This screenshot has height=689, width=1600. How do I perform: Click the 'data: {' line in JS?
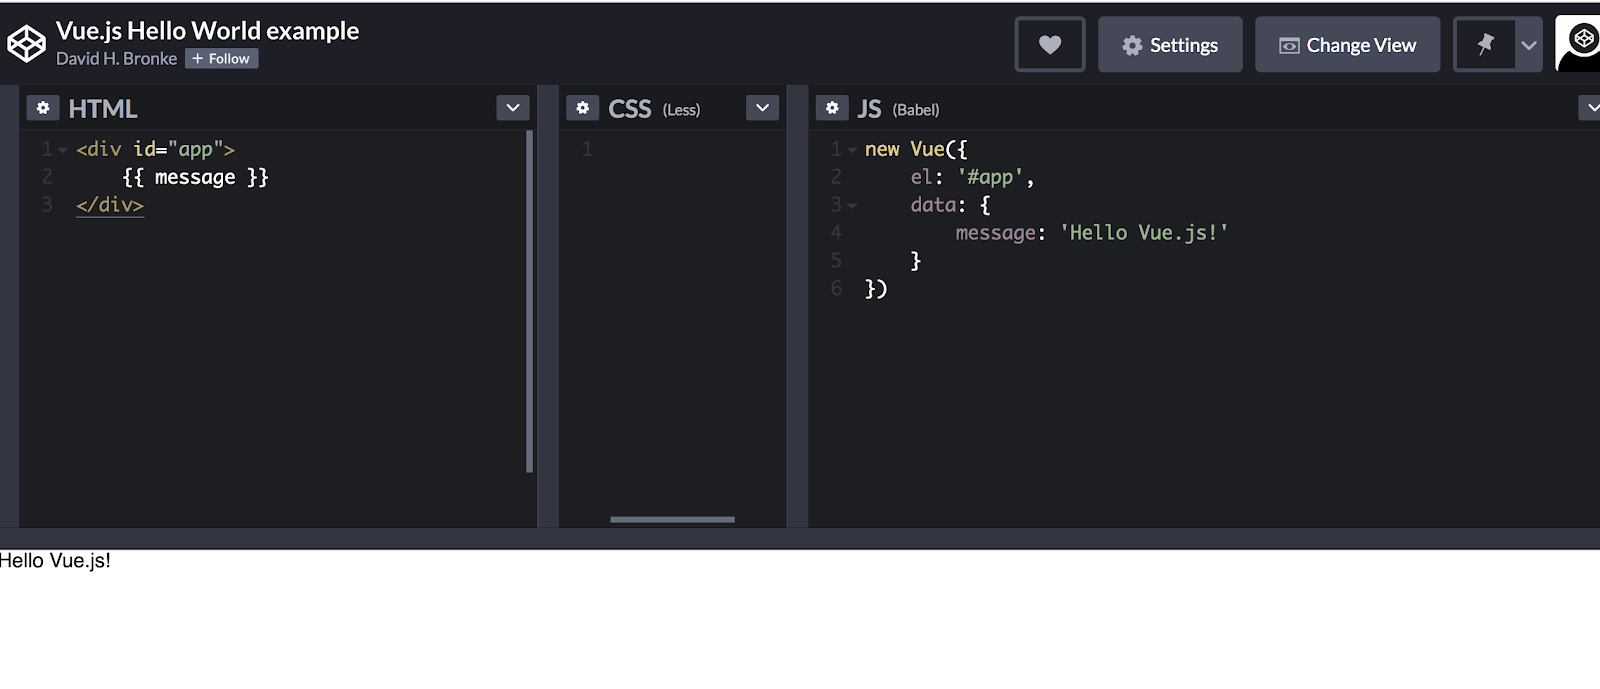click(950, 205)
